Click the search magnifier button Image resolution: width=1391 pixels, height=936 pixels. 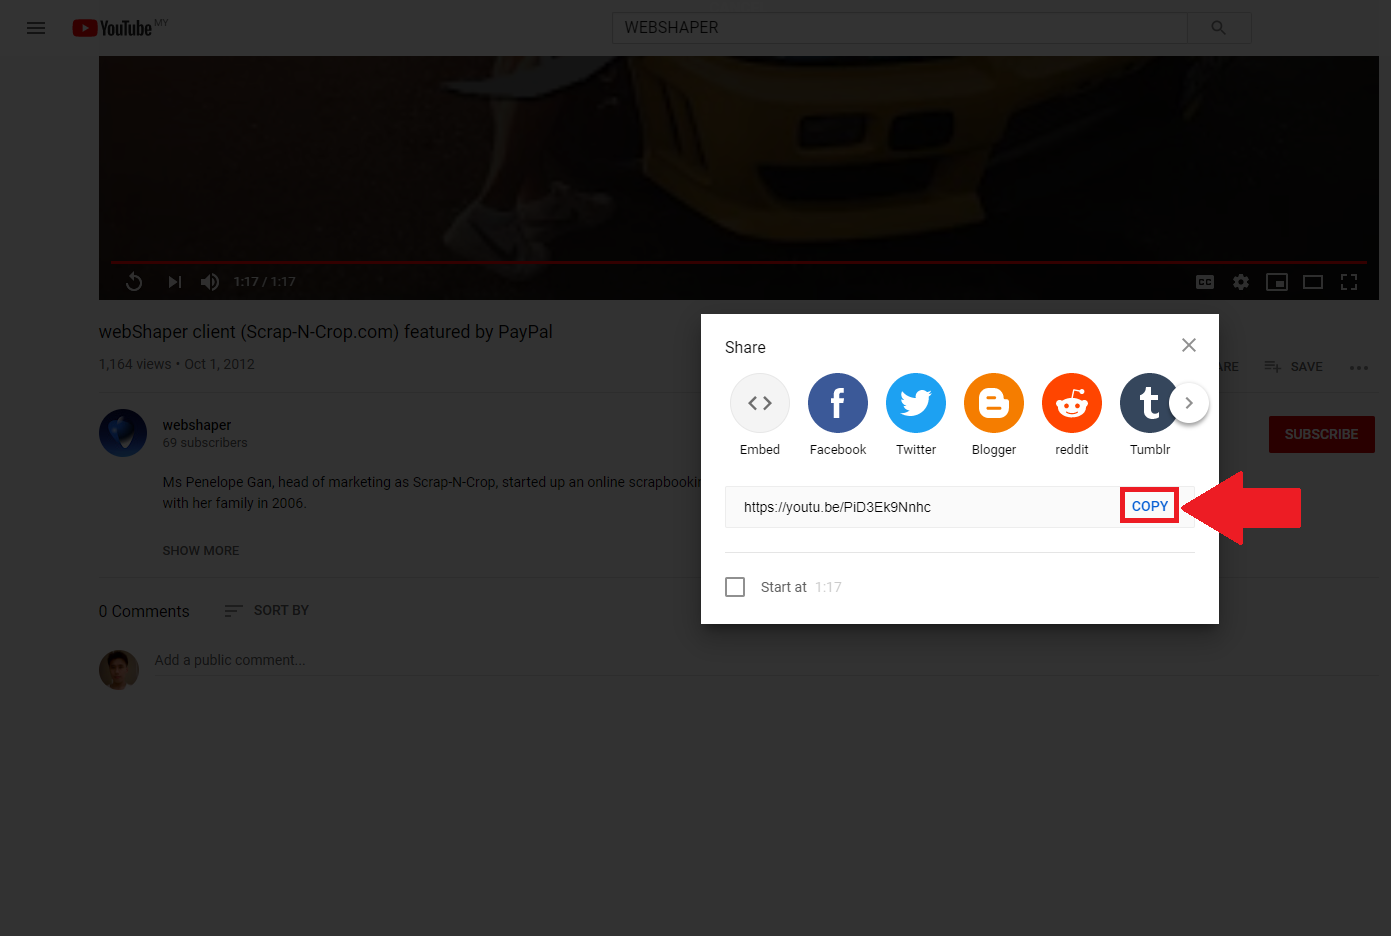pyautogui.click(x=1218, y=28)
